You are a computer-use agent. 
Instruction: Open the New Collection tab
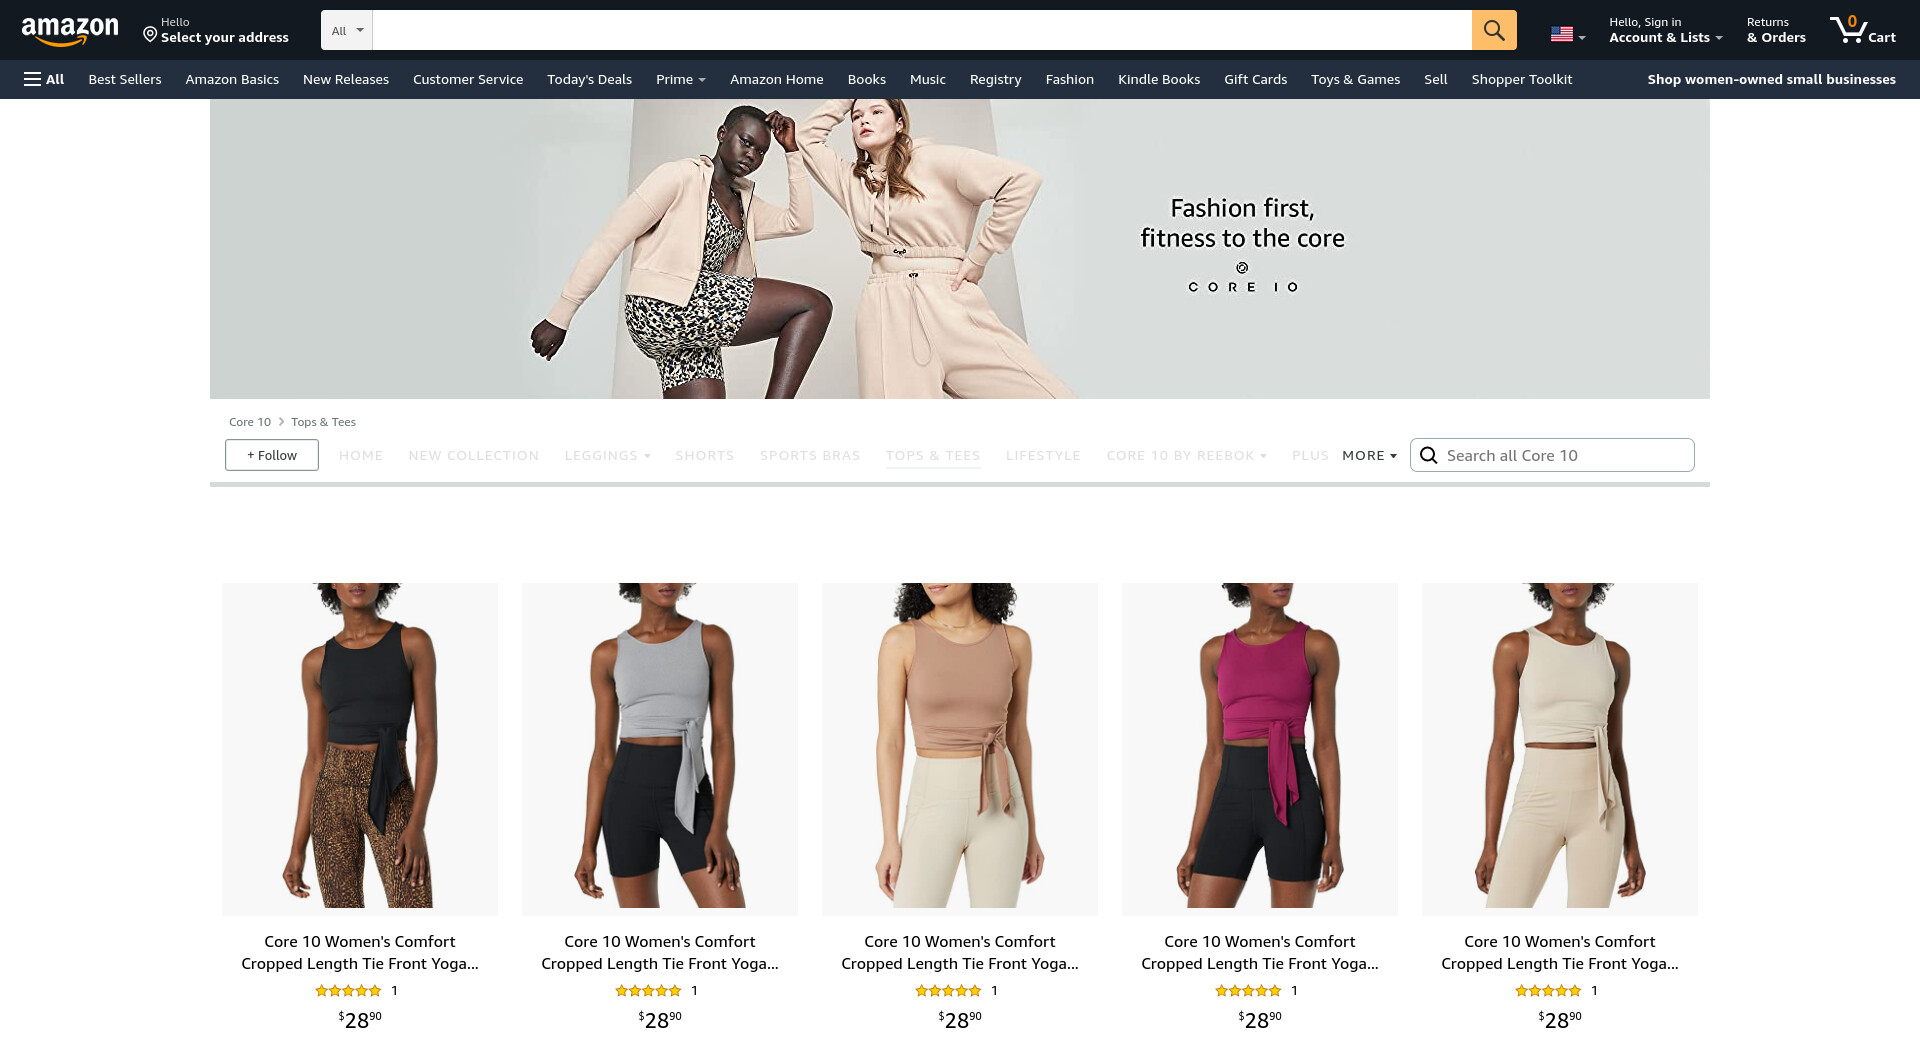[473, 456]
